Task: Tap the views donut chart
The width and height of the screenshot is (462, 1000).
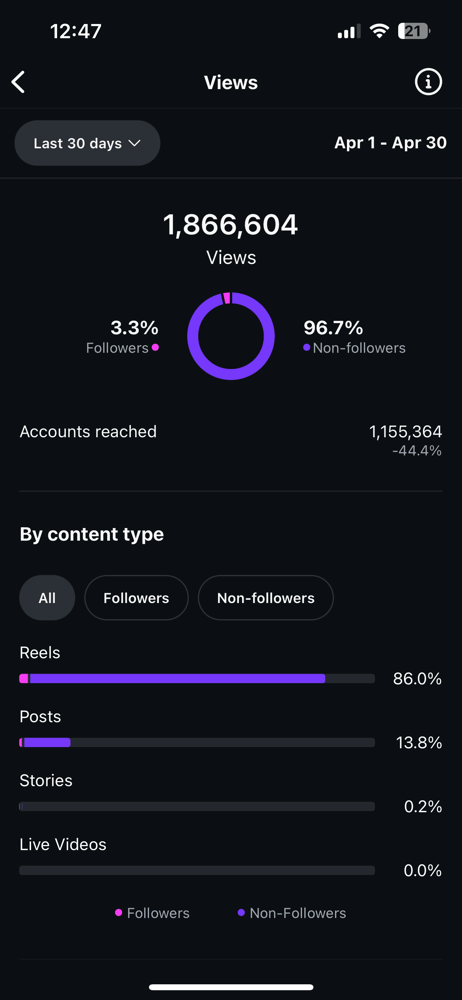Action: (x=231, y=336)
